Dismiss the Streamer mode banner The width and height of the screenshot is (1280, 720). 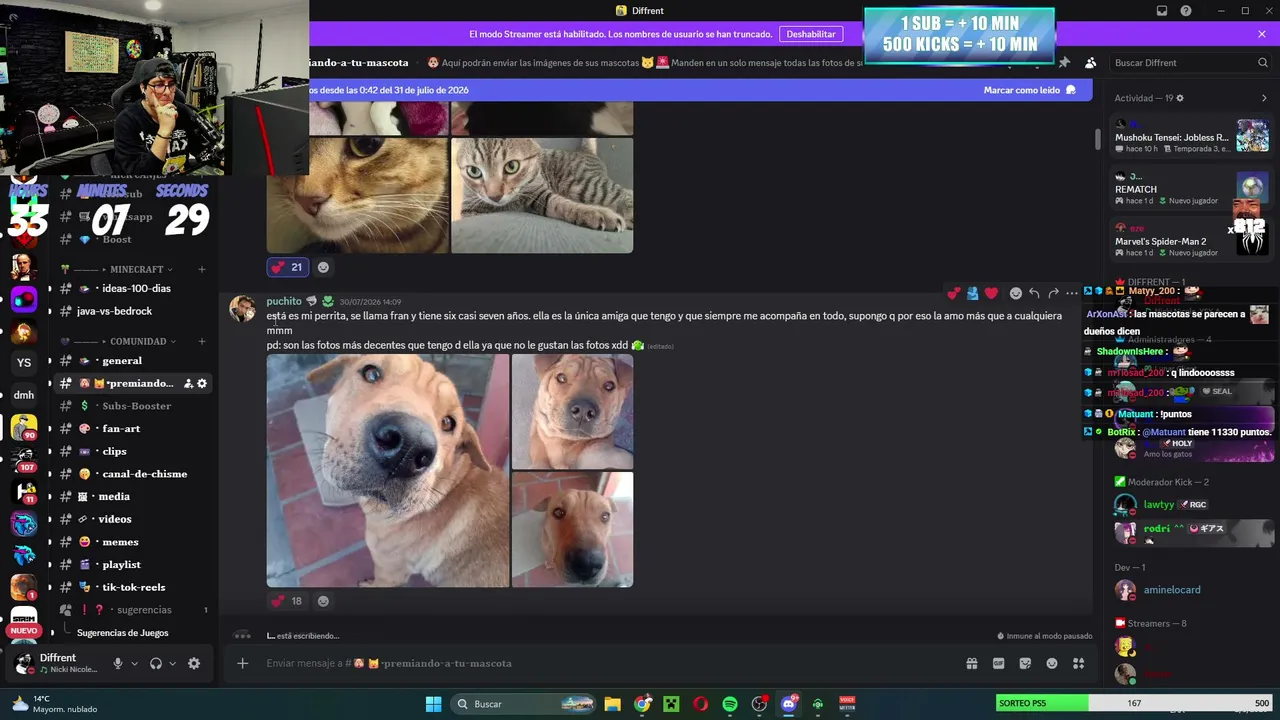point(1262,34)
